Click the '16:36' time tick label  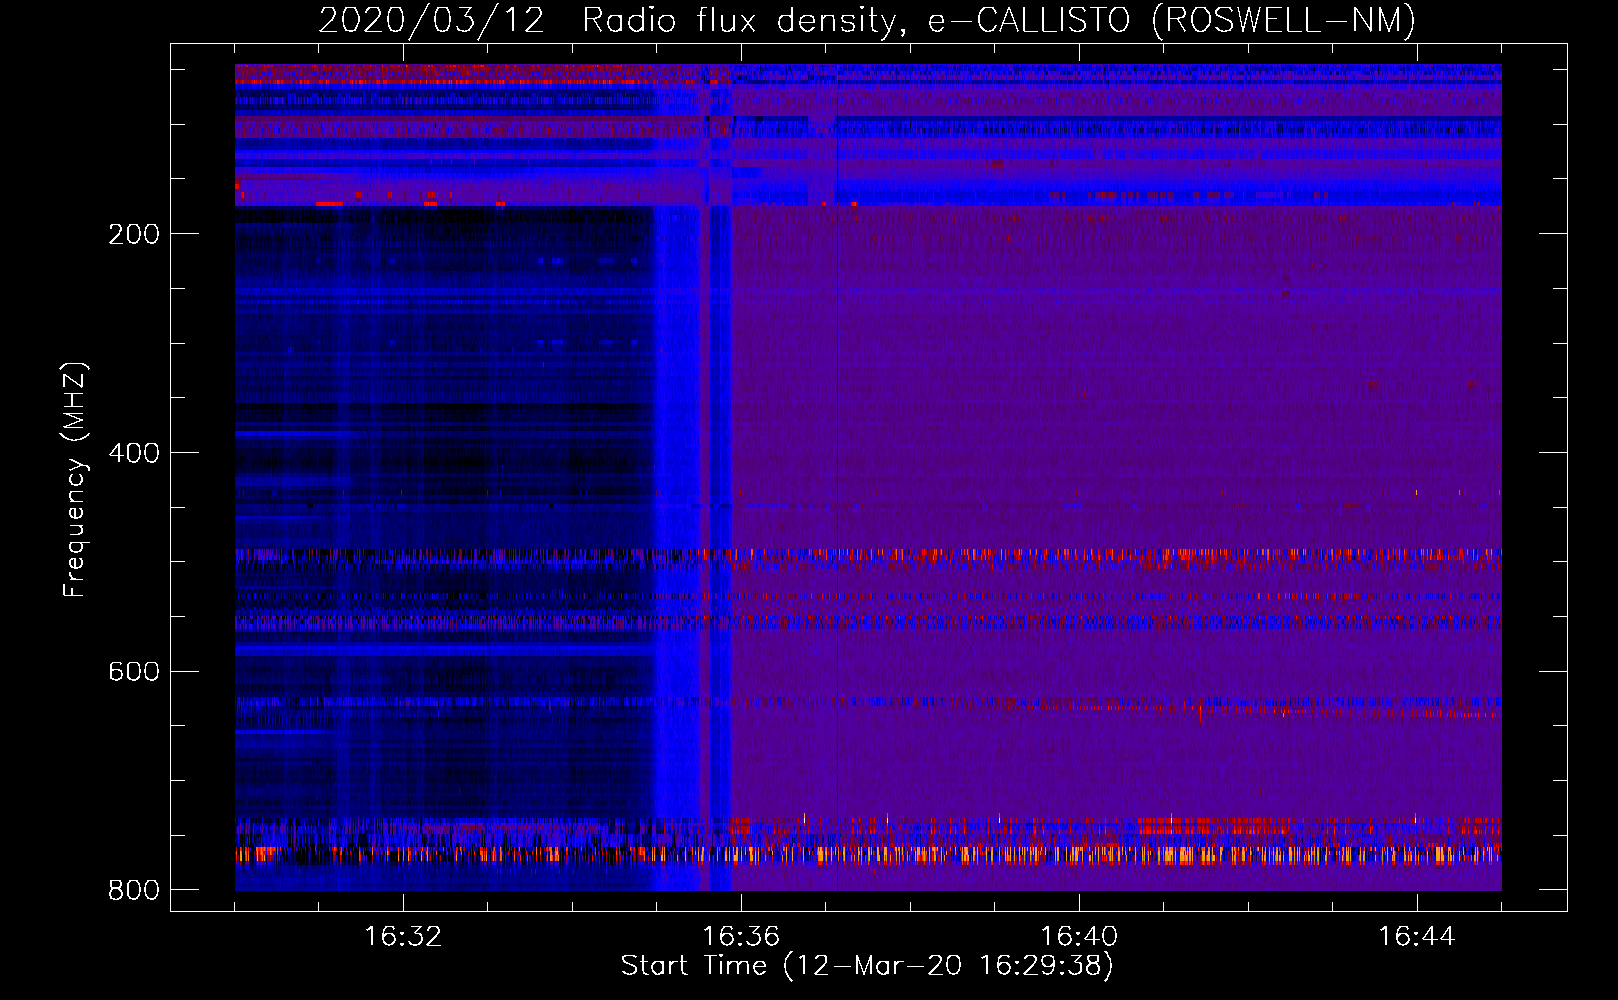coord(741,936)
